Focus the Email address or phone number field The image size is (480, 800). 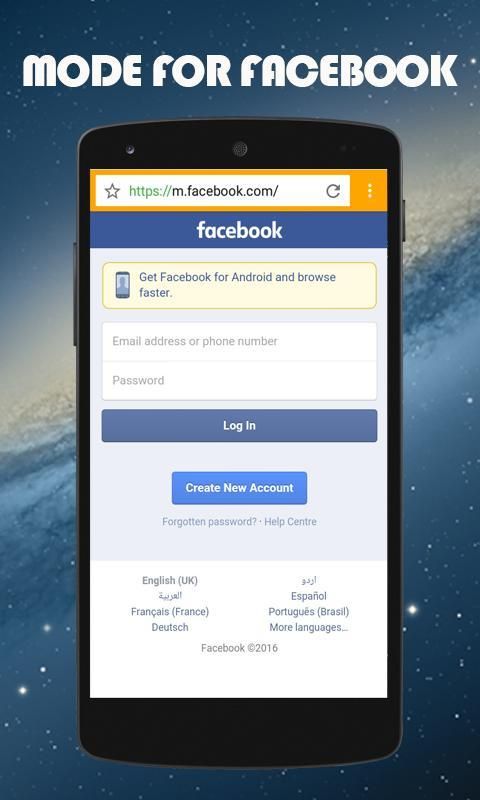coord(239,341)
